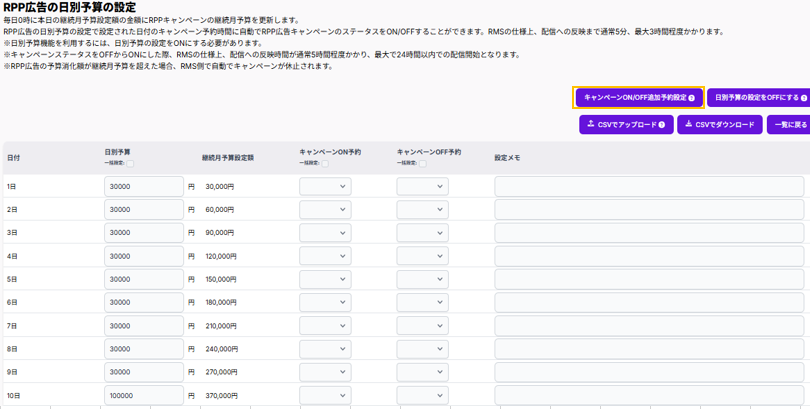This screenshot has height=409, width=810.
Task: Click the help icon on キャンペーンON/OFF追加予約設定 button
Action: coord(691,98)
